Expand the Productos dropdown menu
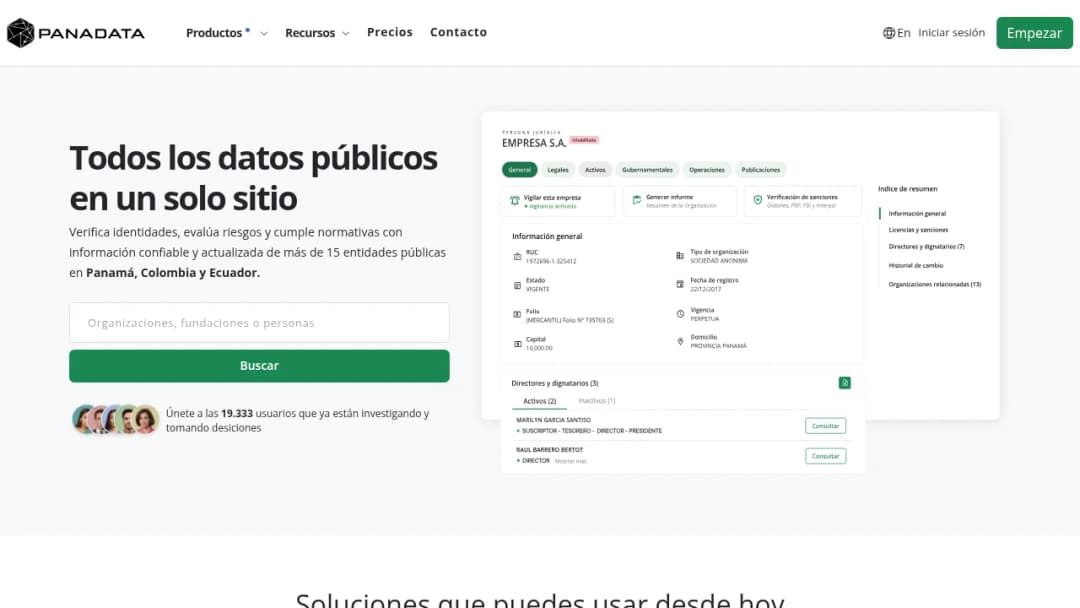The image size is (1080, 608). click(x=227, y=33)
